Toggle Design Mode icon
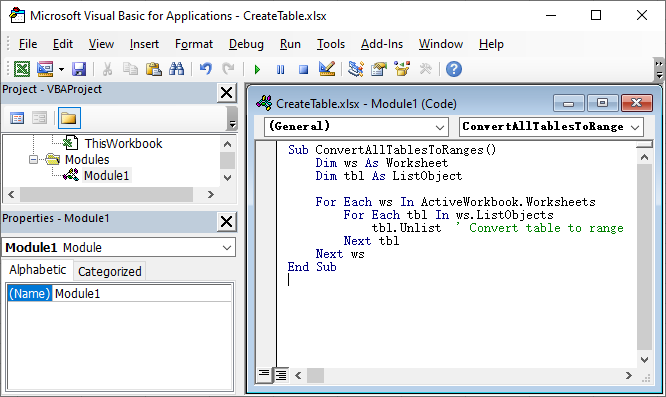Viewport: 666px width, 397px height. 327,69
